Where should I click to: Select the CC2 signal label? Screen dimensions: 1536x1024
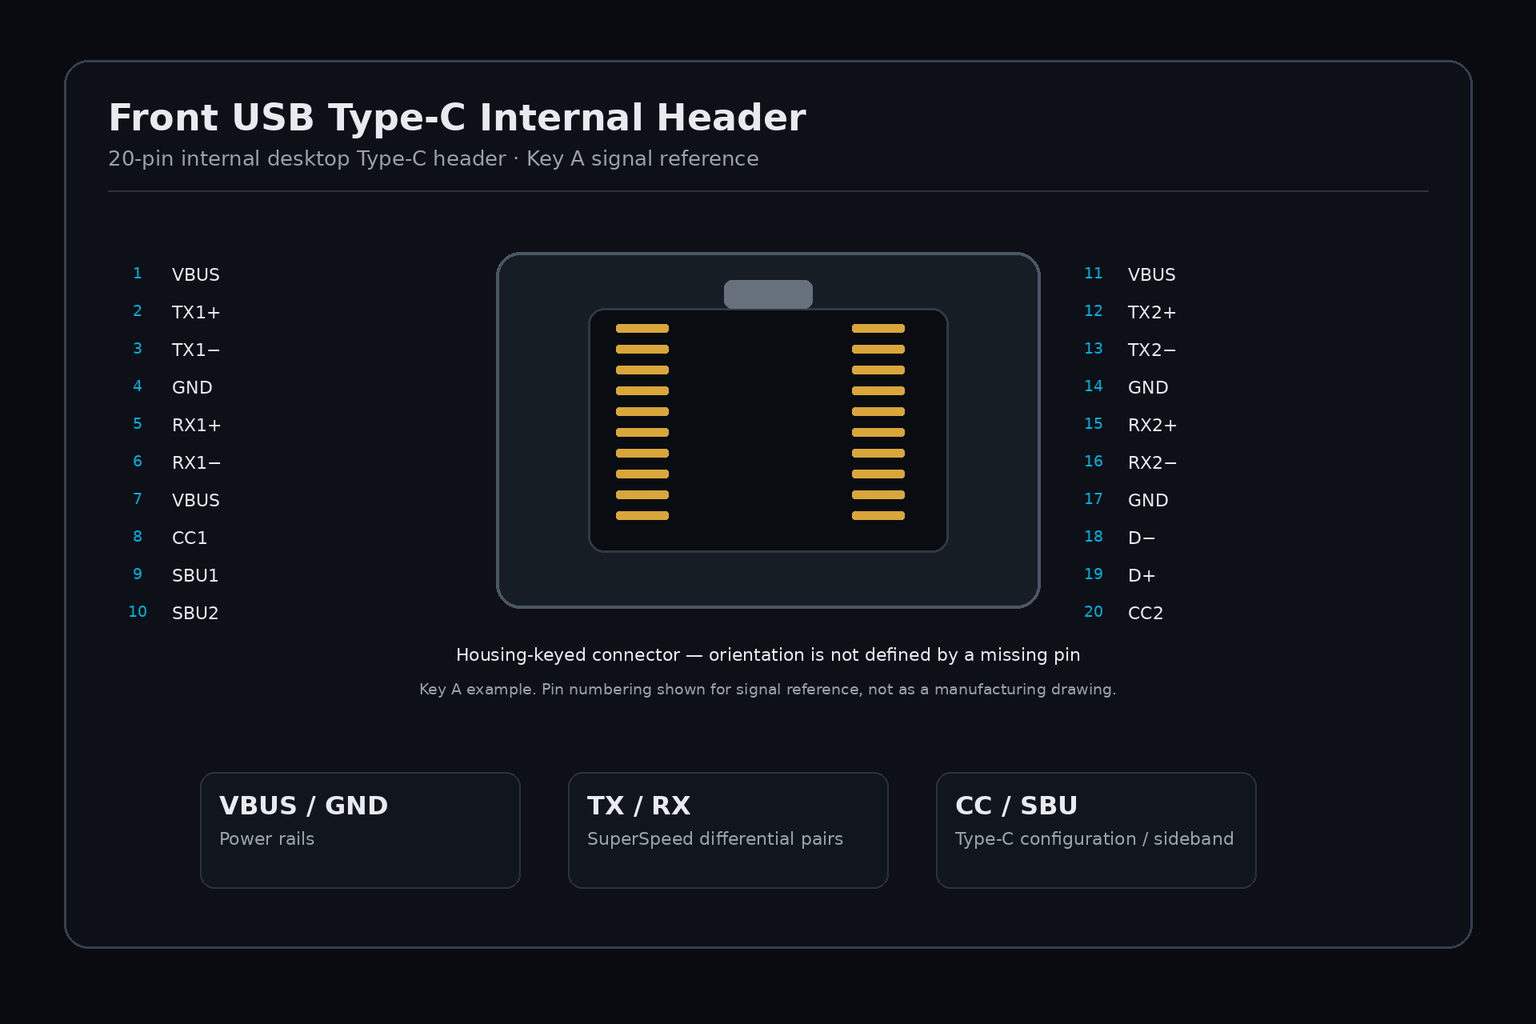pos(1146,613)
